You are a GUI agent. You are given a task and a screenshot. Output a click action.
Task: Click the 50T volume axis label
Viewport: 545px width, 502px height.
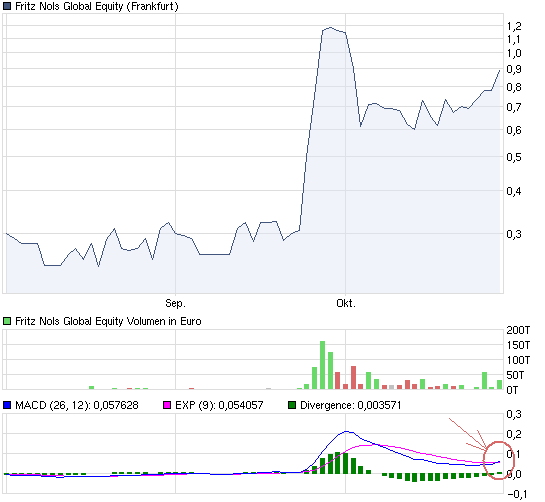pos(515,375)
